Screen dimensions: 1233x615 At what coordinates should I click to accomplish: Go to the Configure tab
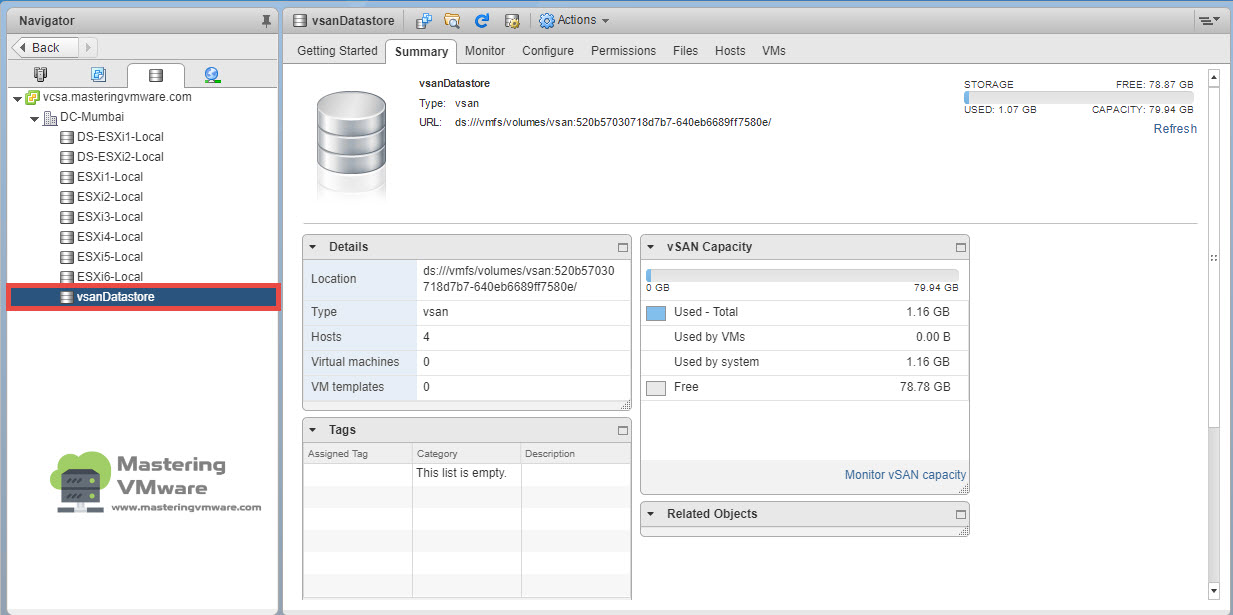(548, 50)
